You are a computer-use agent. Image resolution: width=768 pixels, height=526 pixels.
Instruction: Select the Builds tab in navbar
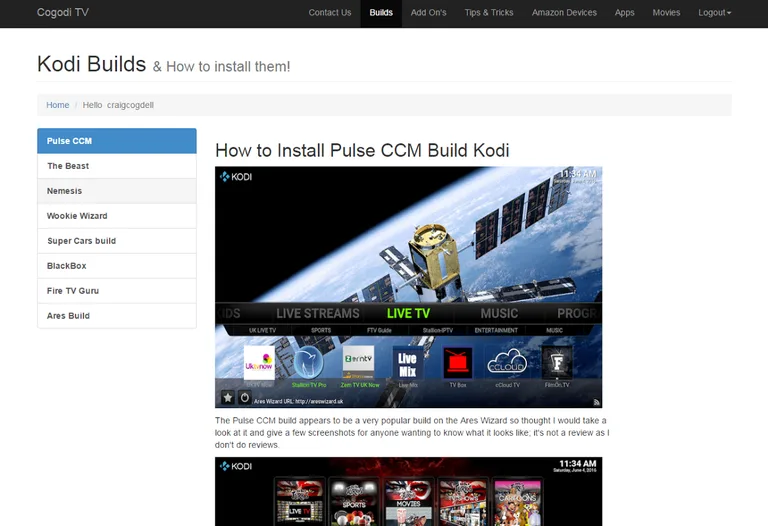(381, 13)
